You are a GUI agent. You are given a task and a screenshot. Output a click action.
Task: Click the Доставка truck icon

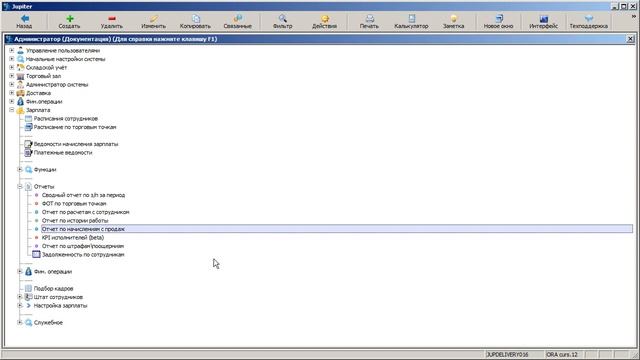20,93
